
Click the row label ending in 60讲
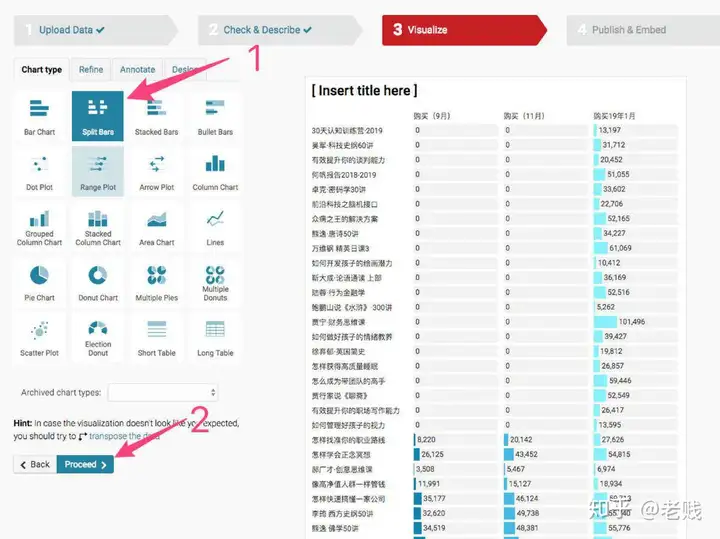tap(343, 146)
